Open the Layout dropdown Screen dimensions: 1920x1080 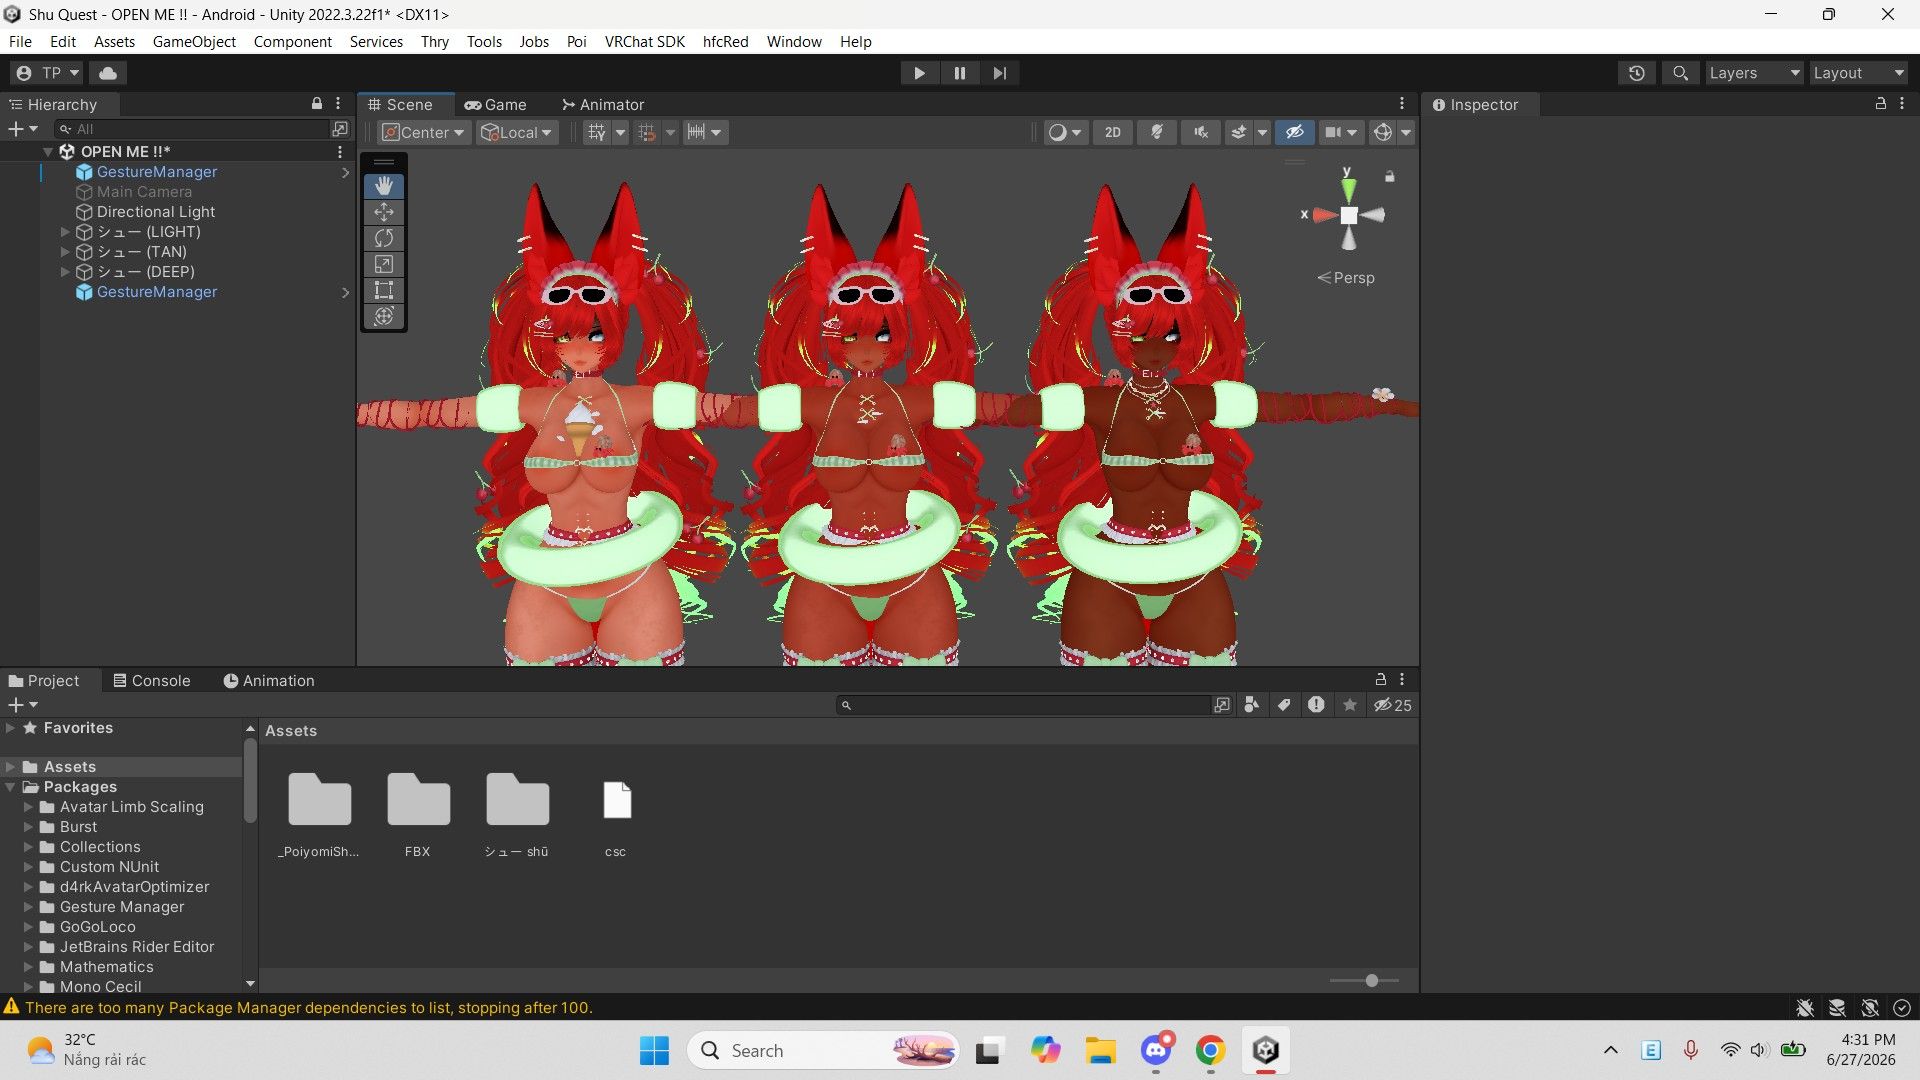tap(1858, 73)
